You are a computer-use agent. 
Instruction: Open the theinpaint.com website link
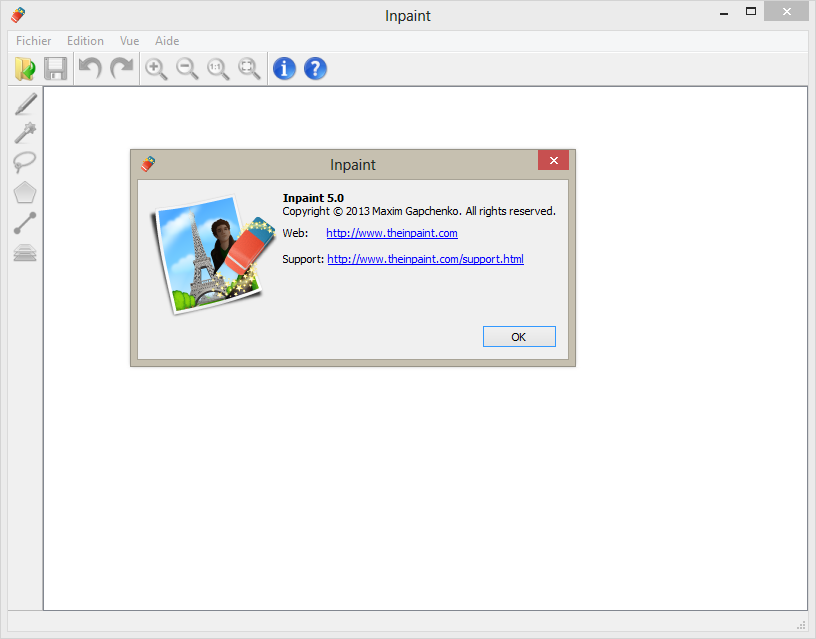click(392, 233)
